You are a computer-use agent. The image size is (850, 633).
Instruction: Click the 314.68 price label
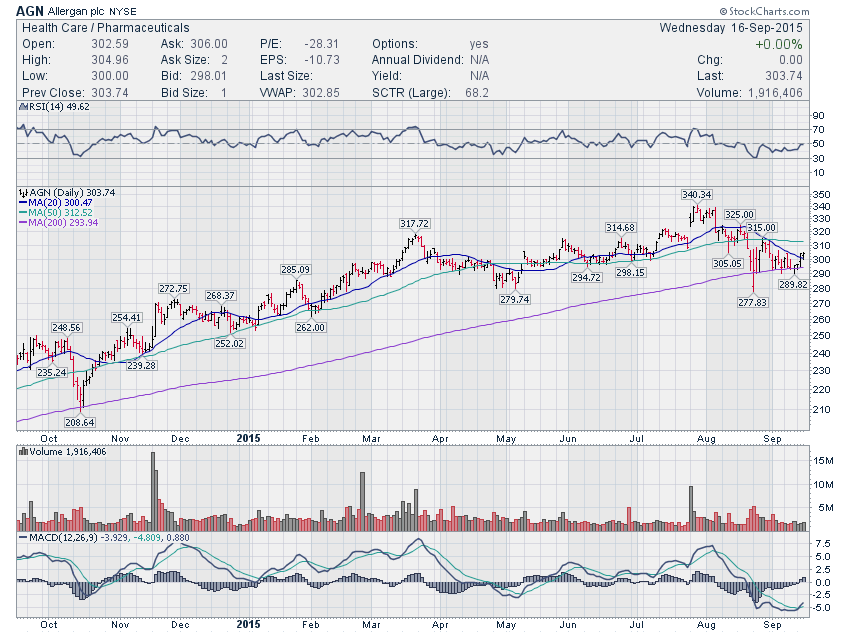tap(621, 228)
